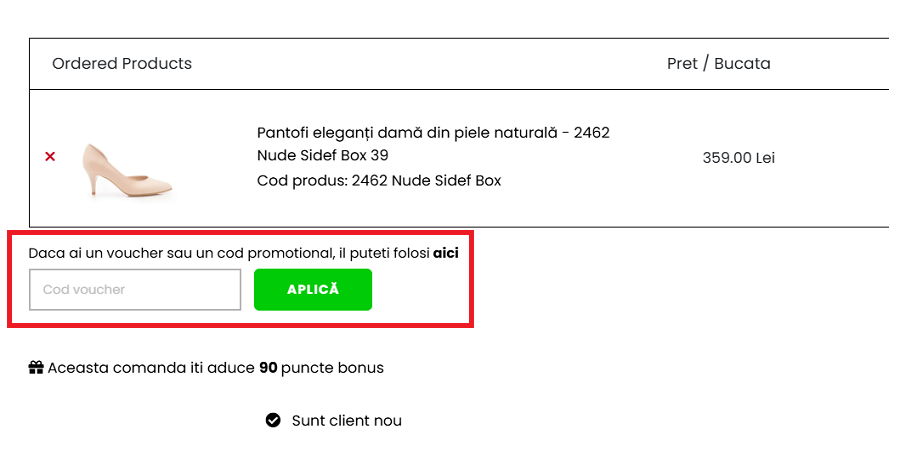Click the "Aceasta comanda iti aduce" text
The width and height of the screenshot is (900, 450).
click(150, 368)
